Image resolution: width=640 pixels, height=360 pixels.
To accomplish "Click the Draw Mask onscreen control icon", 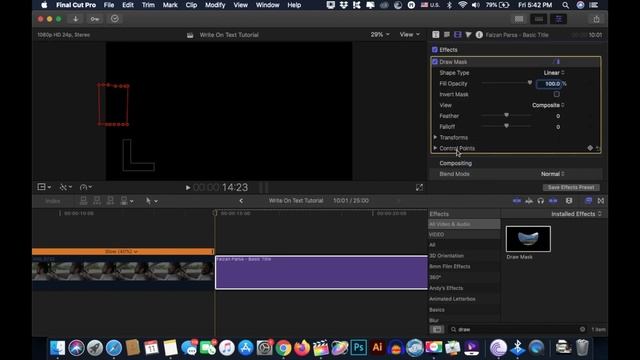I will (557, 62).
